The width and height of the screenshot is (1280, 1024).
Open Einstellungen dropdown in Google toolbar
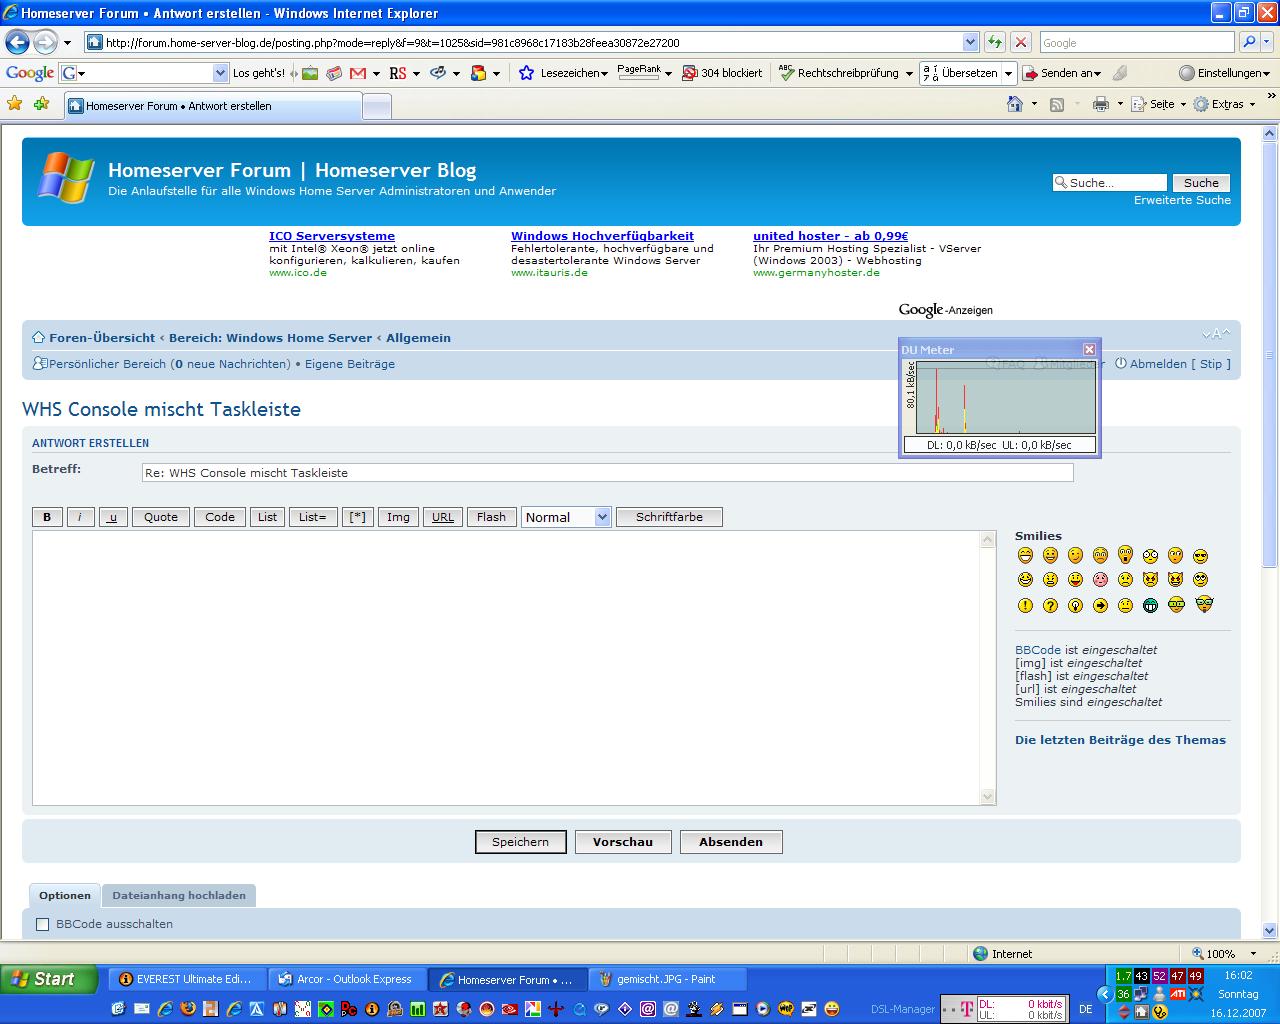click(x=1225, y=73)
